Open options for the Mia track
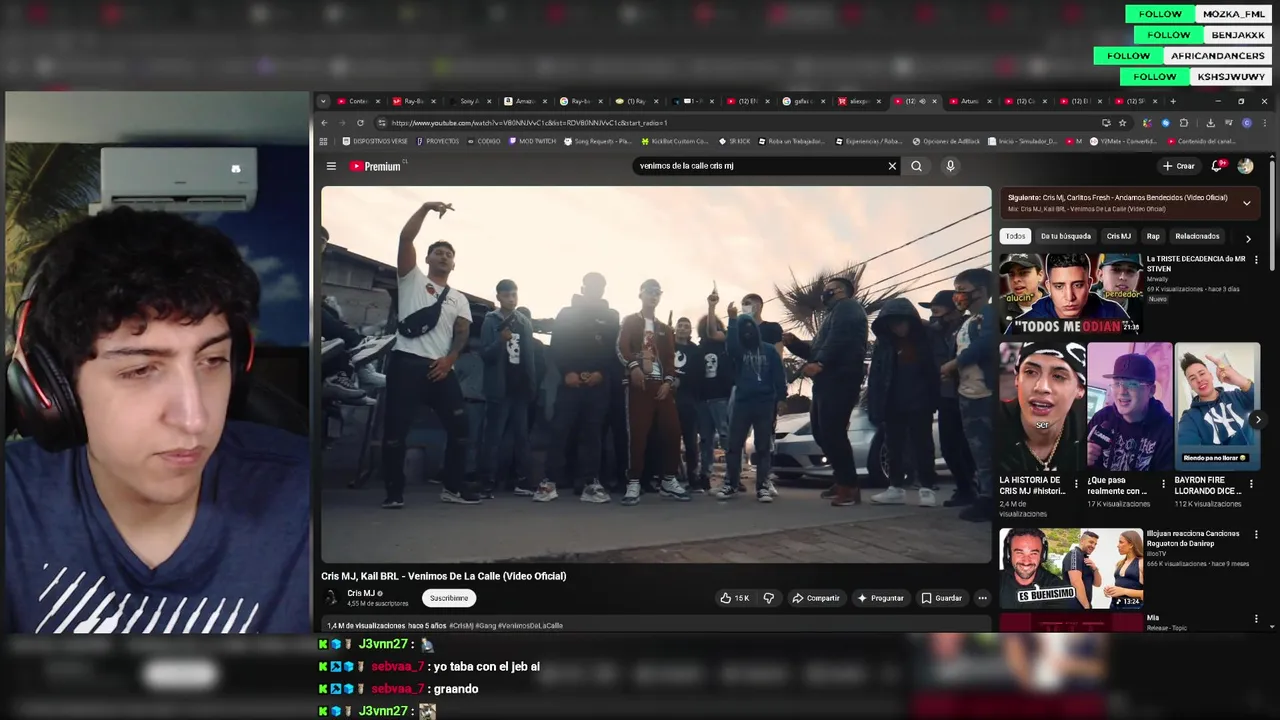Screen dimensions: 1280x720 tap(1256, 619)
